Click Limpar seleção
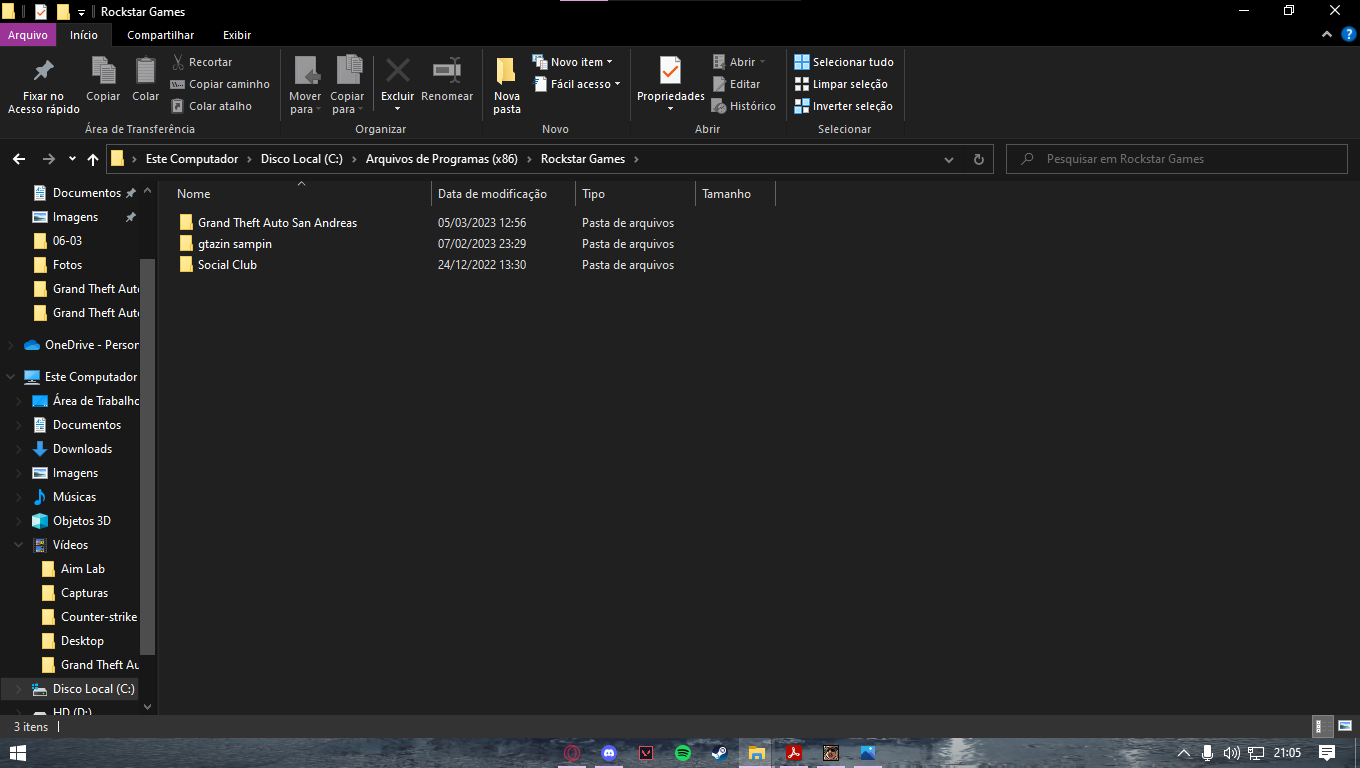This screenshot has width=1360, height=768. pos(841,84)
